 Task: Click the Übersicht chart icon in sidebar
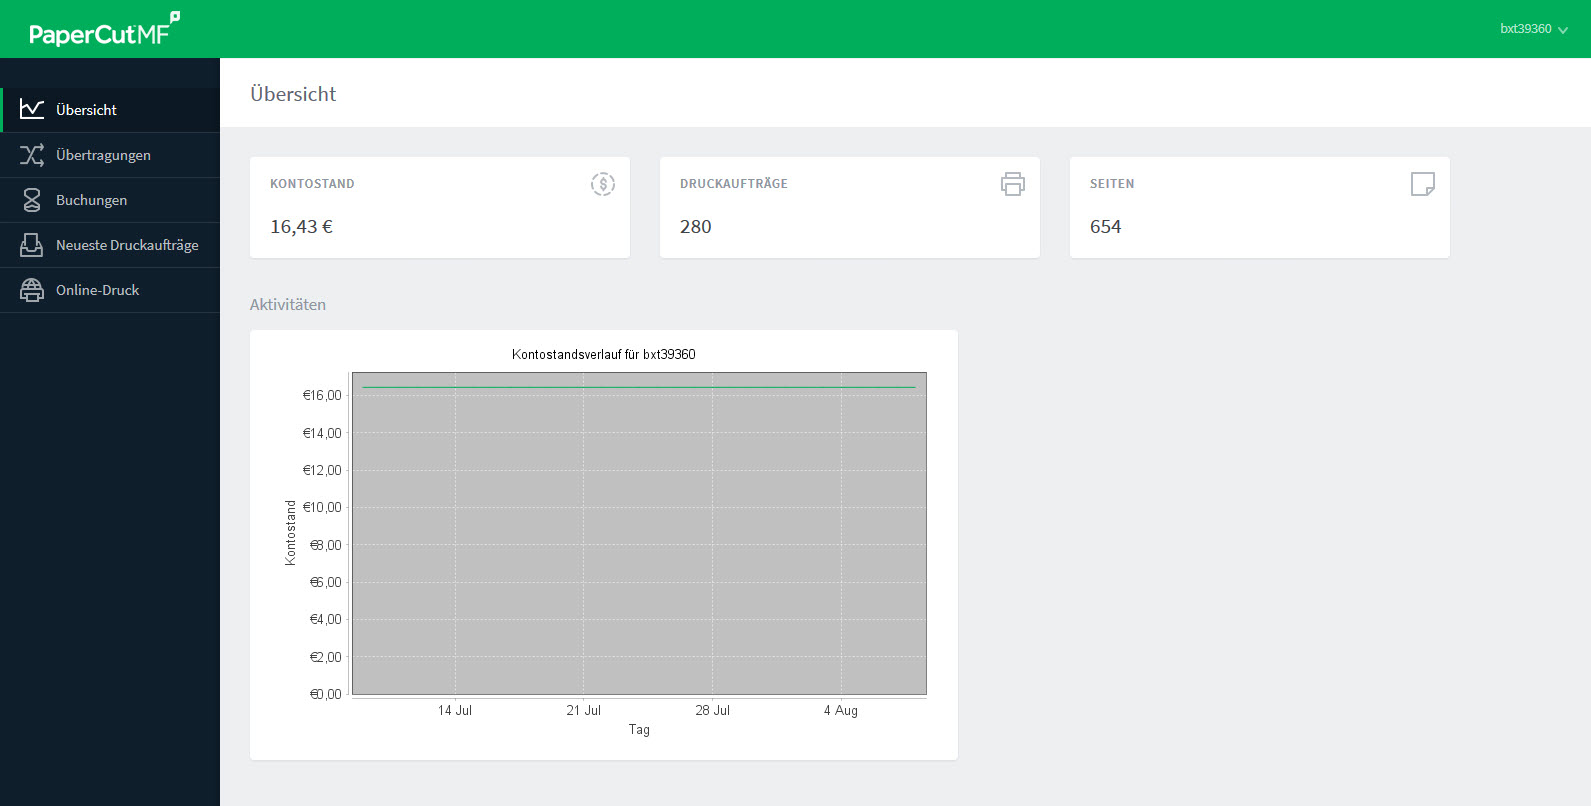pos(32,109)
